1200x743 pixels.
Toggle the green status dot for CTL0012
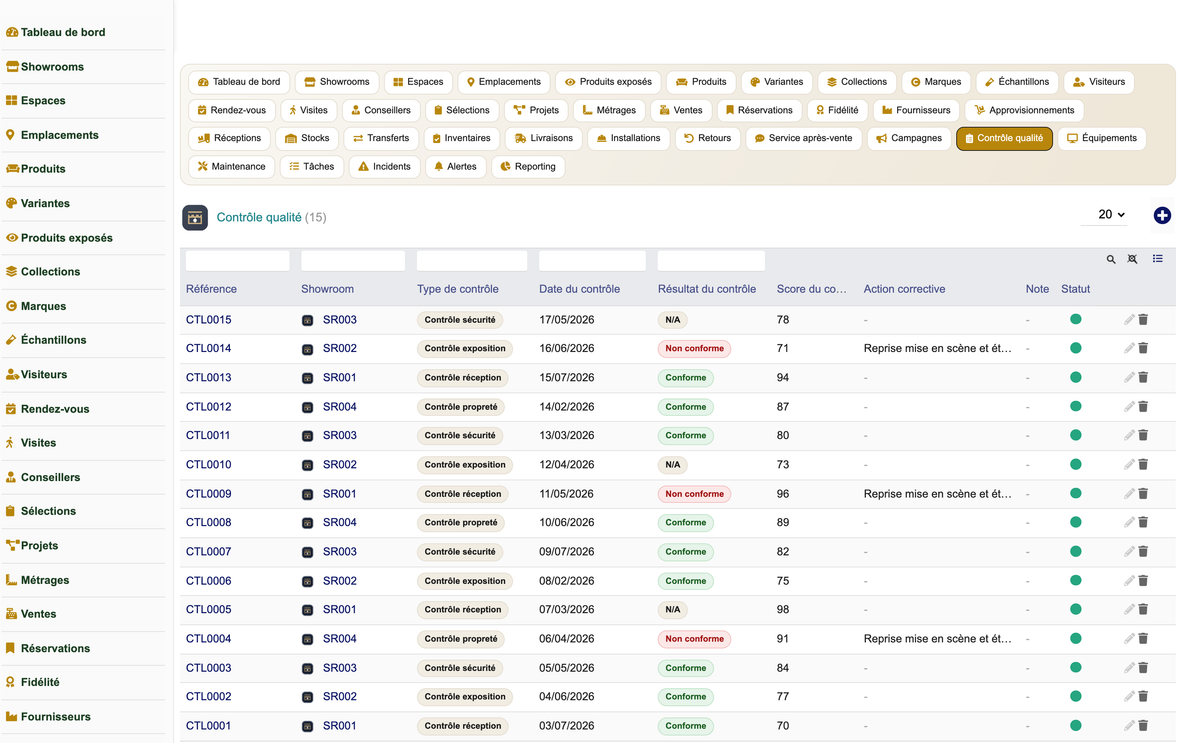(x=1076, y=406)
